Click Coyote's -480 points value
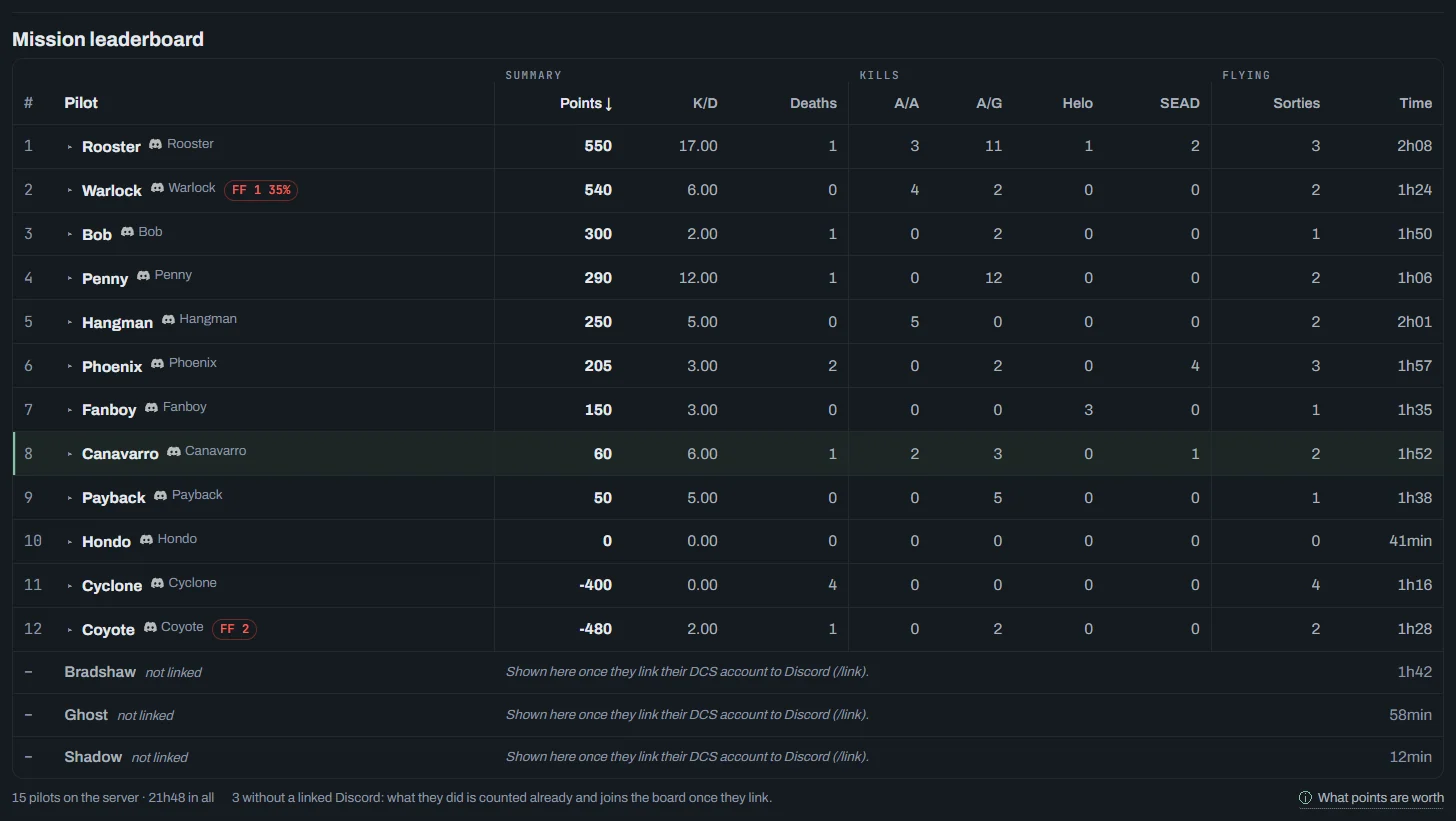This screenshot has width=1456, height=821. [x=595, y=629]
